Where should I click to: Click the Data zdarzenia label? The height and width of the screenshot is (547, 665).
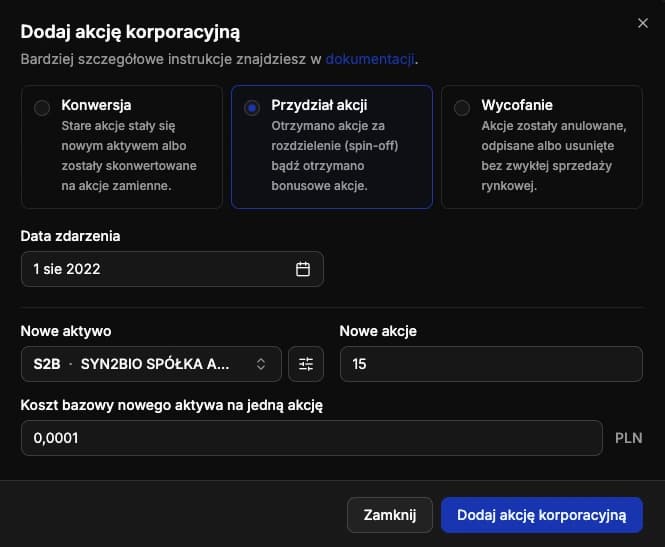[x=70, y=236]
